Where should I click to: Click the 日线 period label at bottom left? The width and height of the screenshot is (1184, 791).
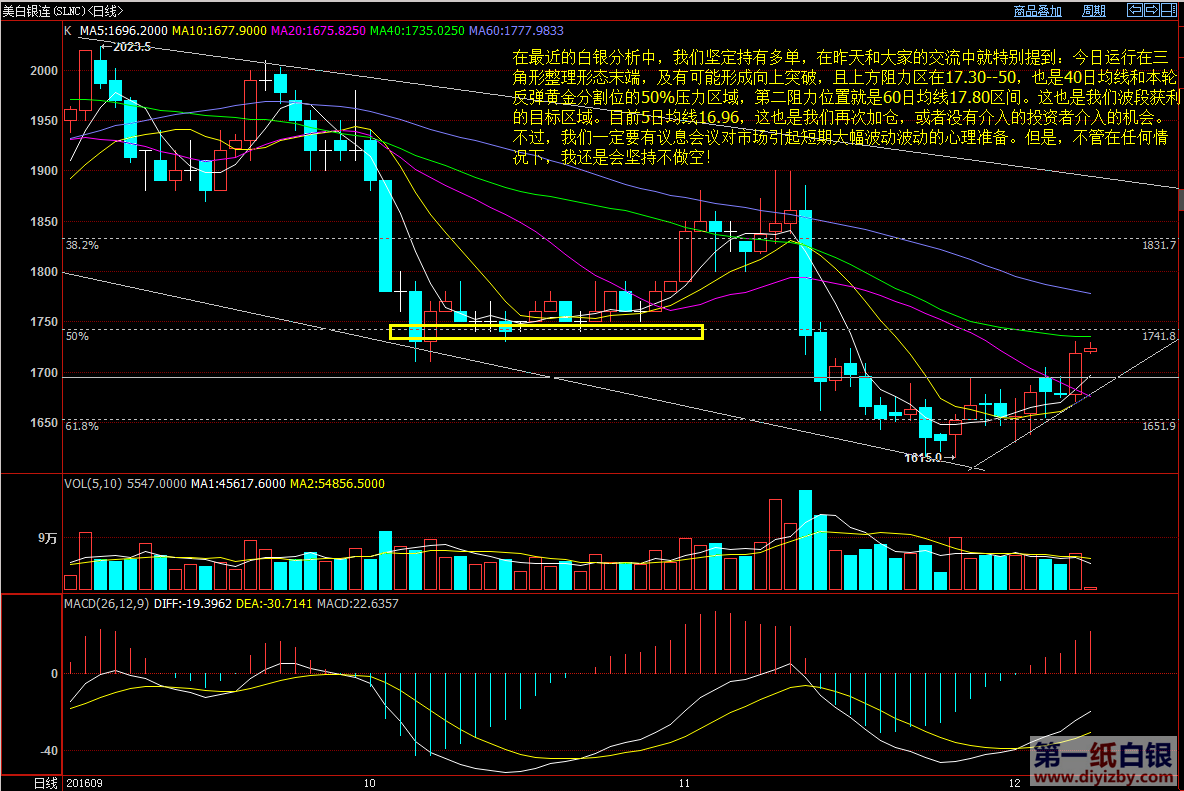(45, 782)
